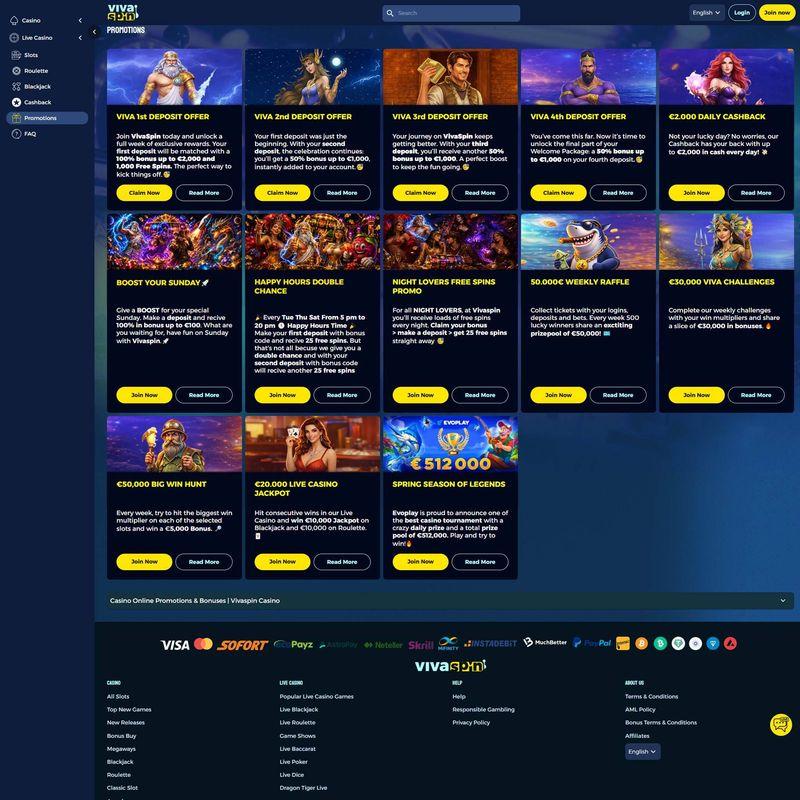The height and width of the screenshot is (800, 800).
Task: Open the Live Blackjack footer link
Action: (x=298, y=710)
